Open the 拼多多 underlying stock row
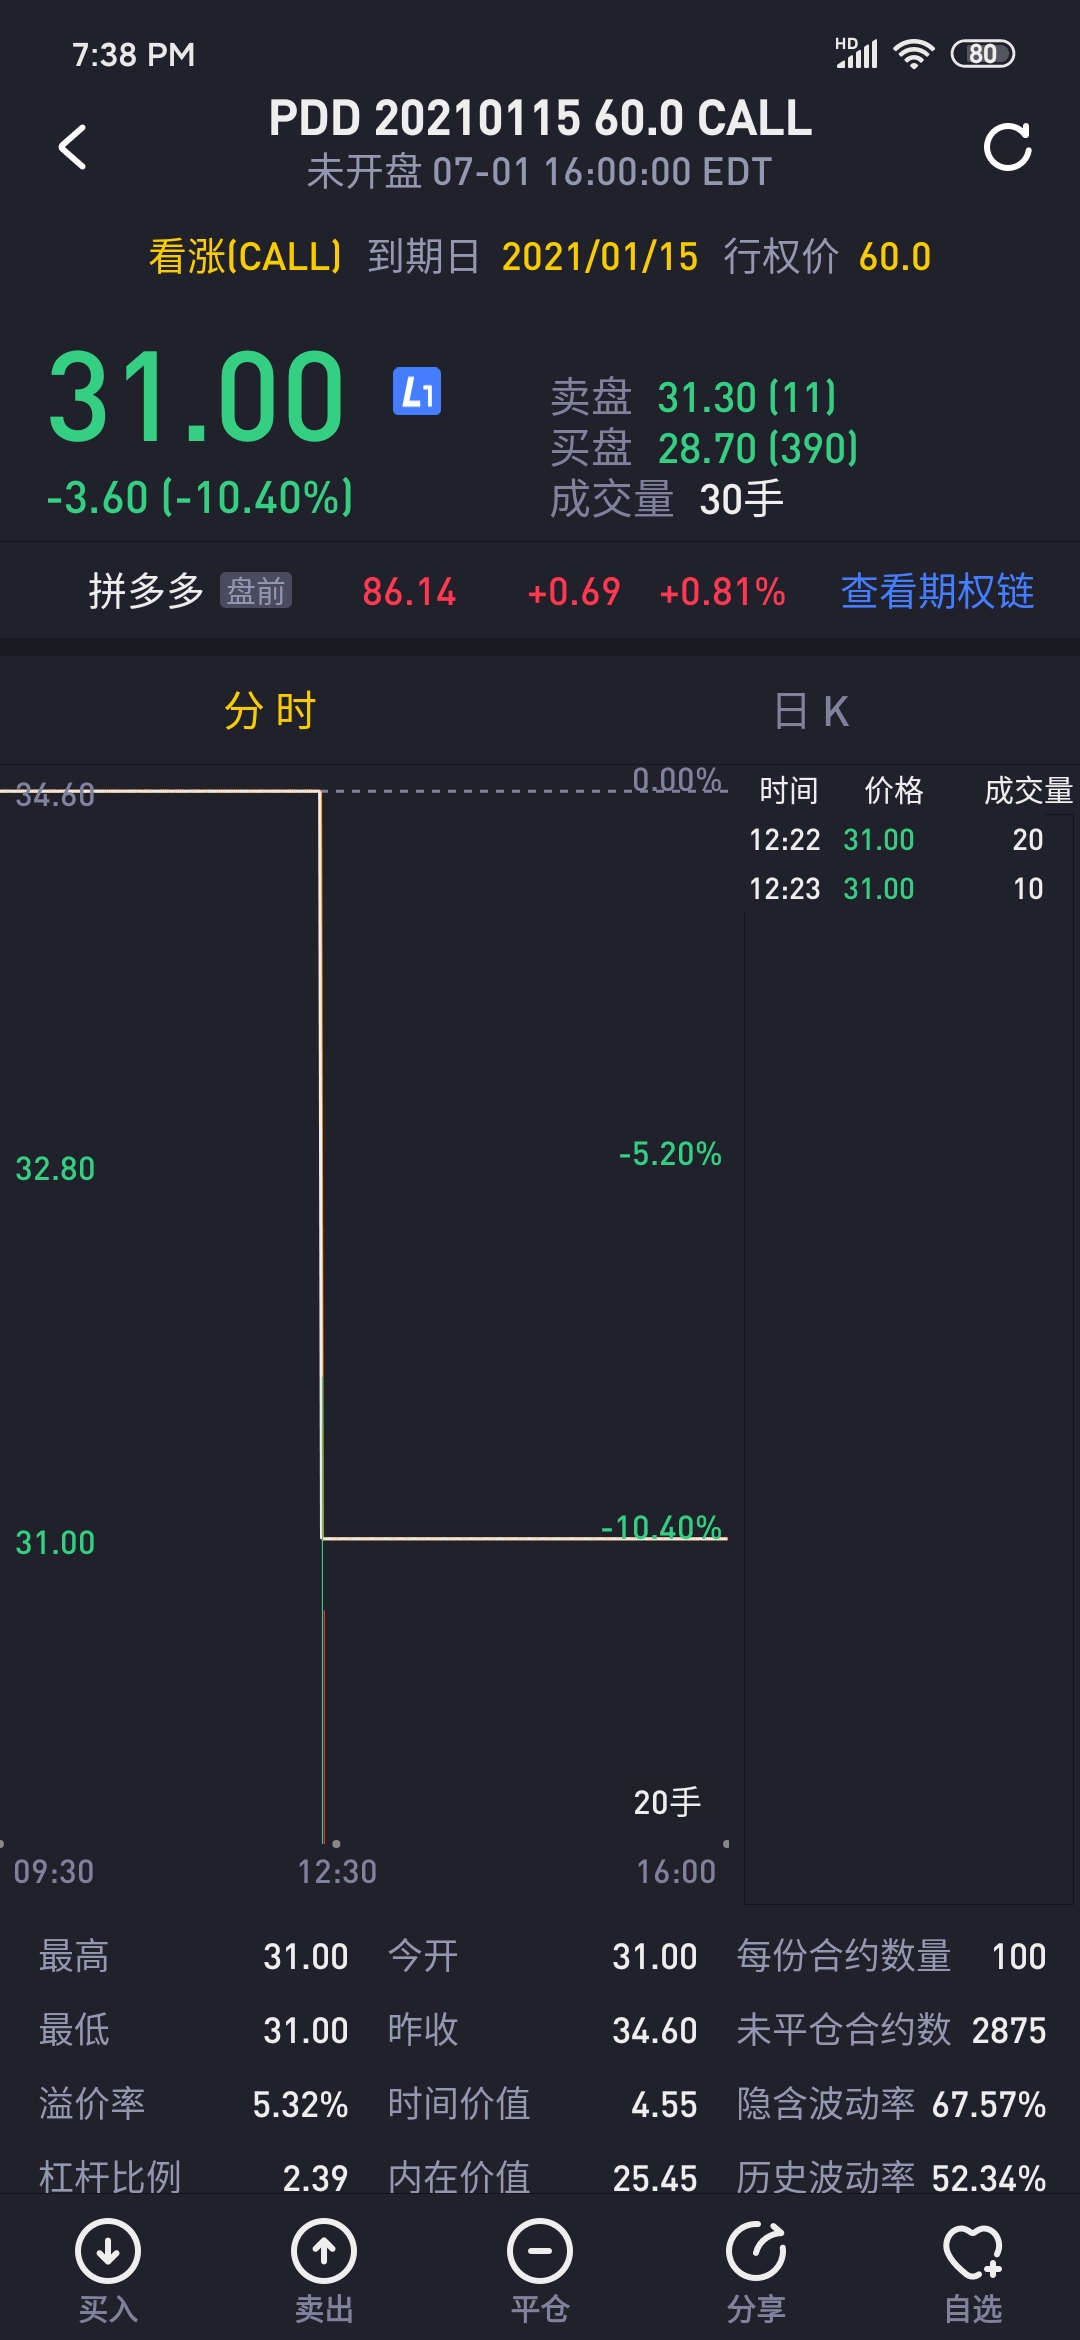The height and width of the screenshot is (2340, 1080). point(540,591)
